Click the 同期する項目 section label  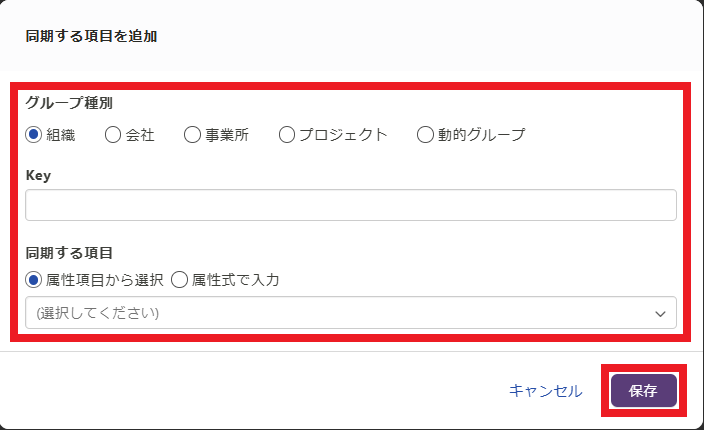[68, 253]
